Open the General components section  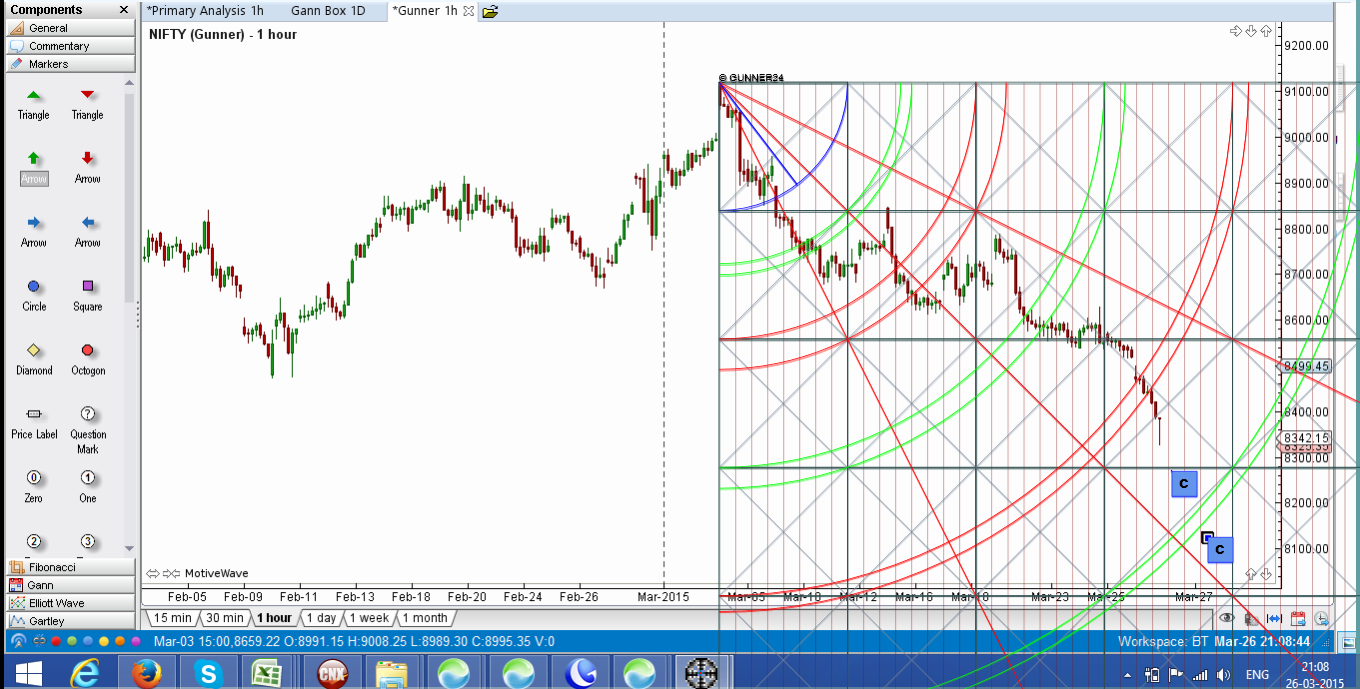coord(68,28)
